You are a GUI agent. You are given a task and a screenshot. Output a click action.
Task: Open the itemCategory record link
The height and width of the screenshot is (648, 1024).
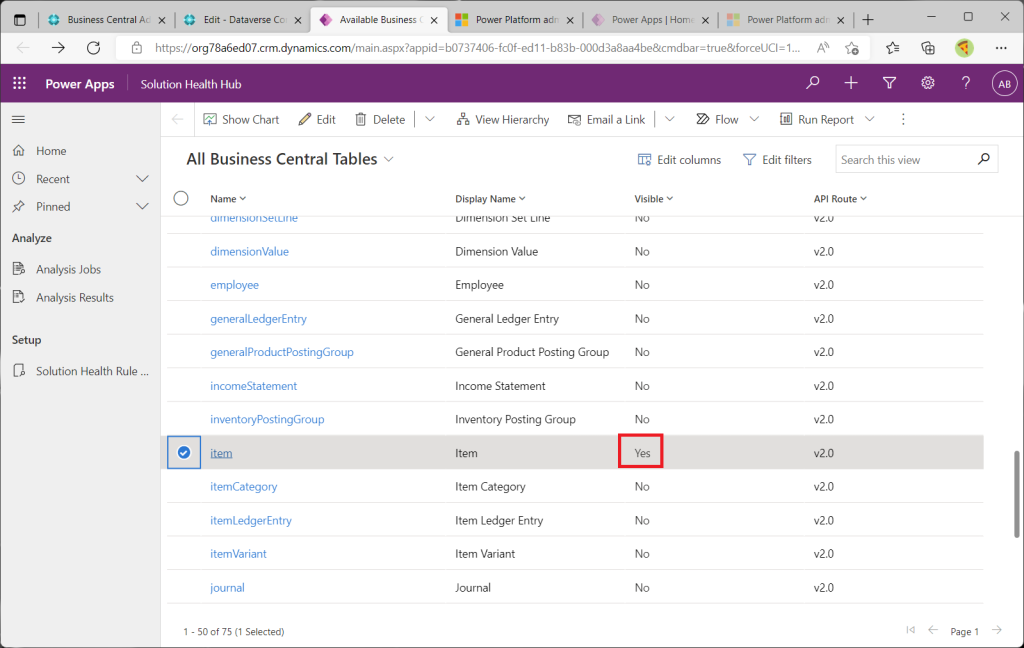click(x=244, y=487)
